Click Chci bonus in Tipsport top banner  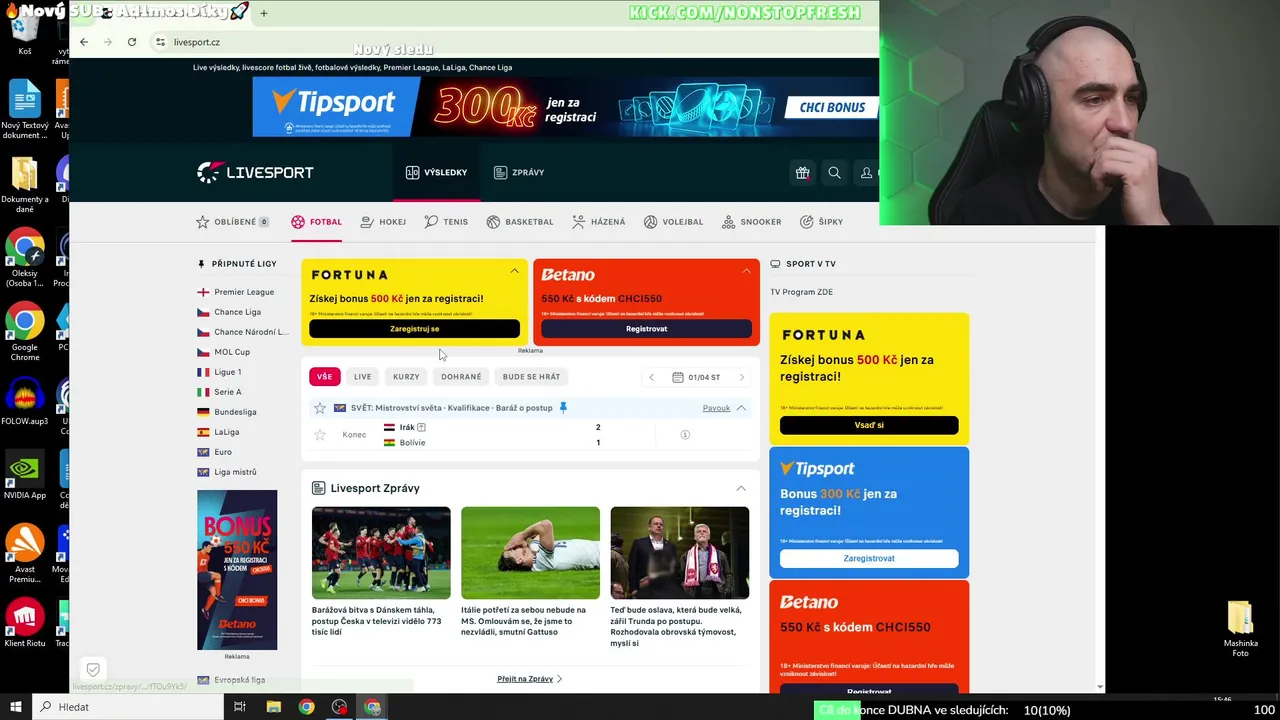click(x=831, y=107)
